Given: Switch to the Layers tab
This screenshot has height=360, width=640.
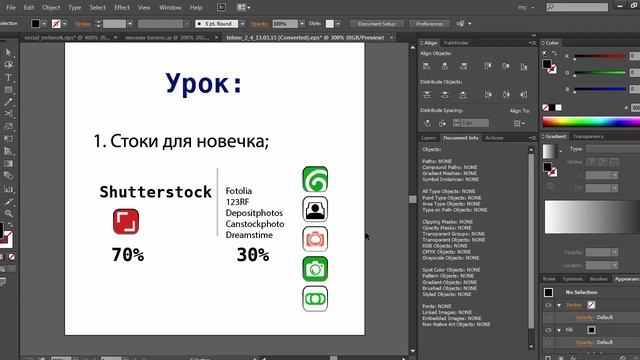Looking at the screenshot, I should (x=429, y=138).
